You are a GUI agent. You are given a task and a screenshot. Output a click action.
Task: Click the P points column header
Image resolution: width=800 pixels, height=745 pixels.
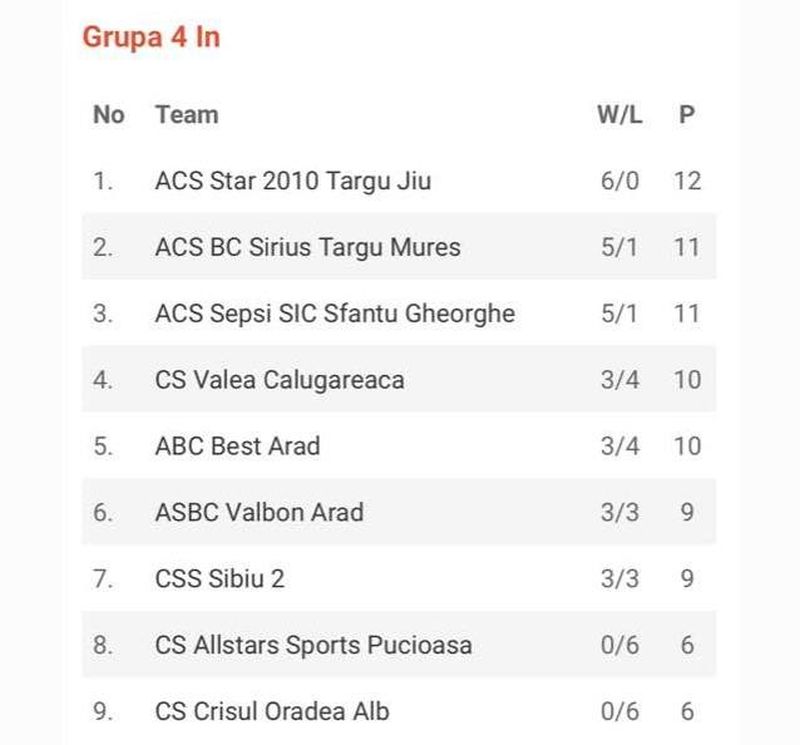click(686, 114)
